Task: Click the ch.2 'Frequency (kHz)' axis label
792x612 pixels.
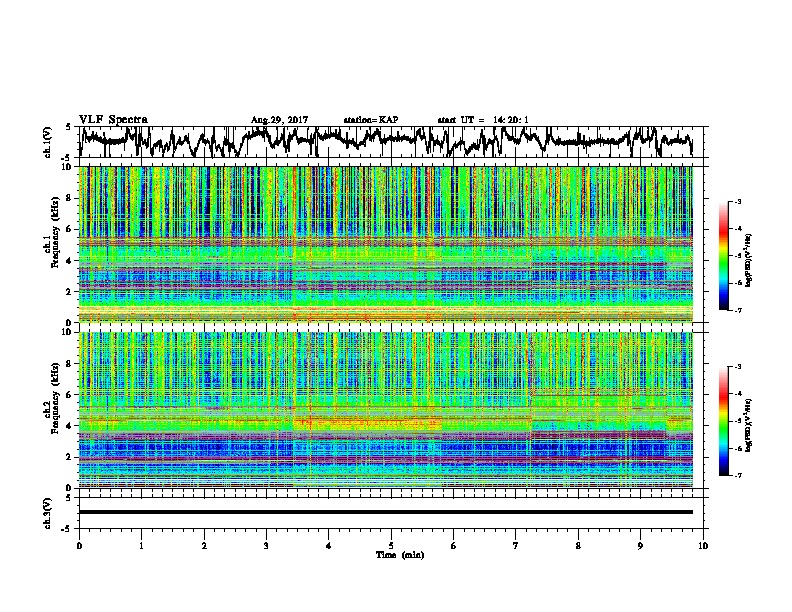Action: pos(55,399)
